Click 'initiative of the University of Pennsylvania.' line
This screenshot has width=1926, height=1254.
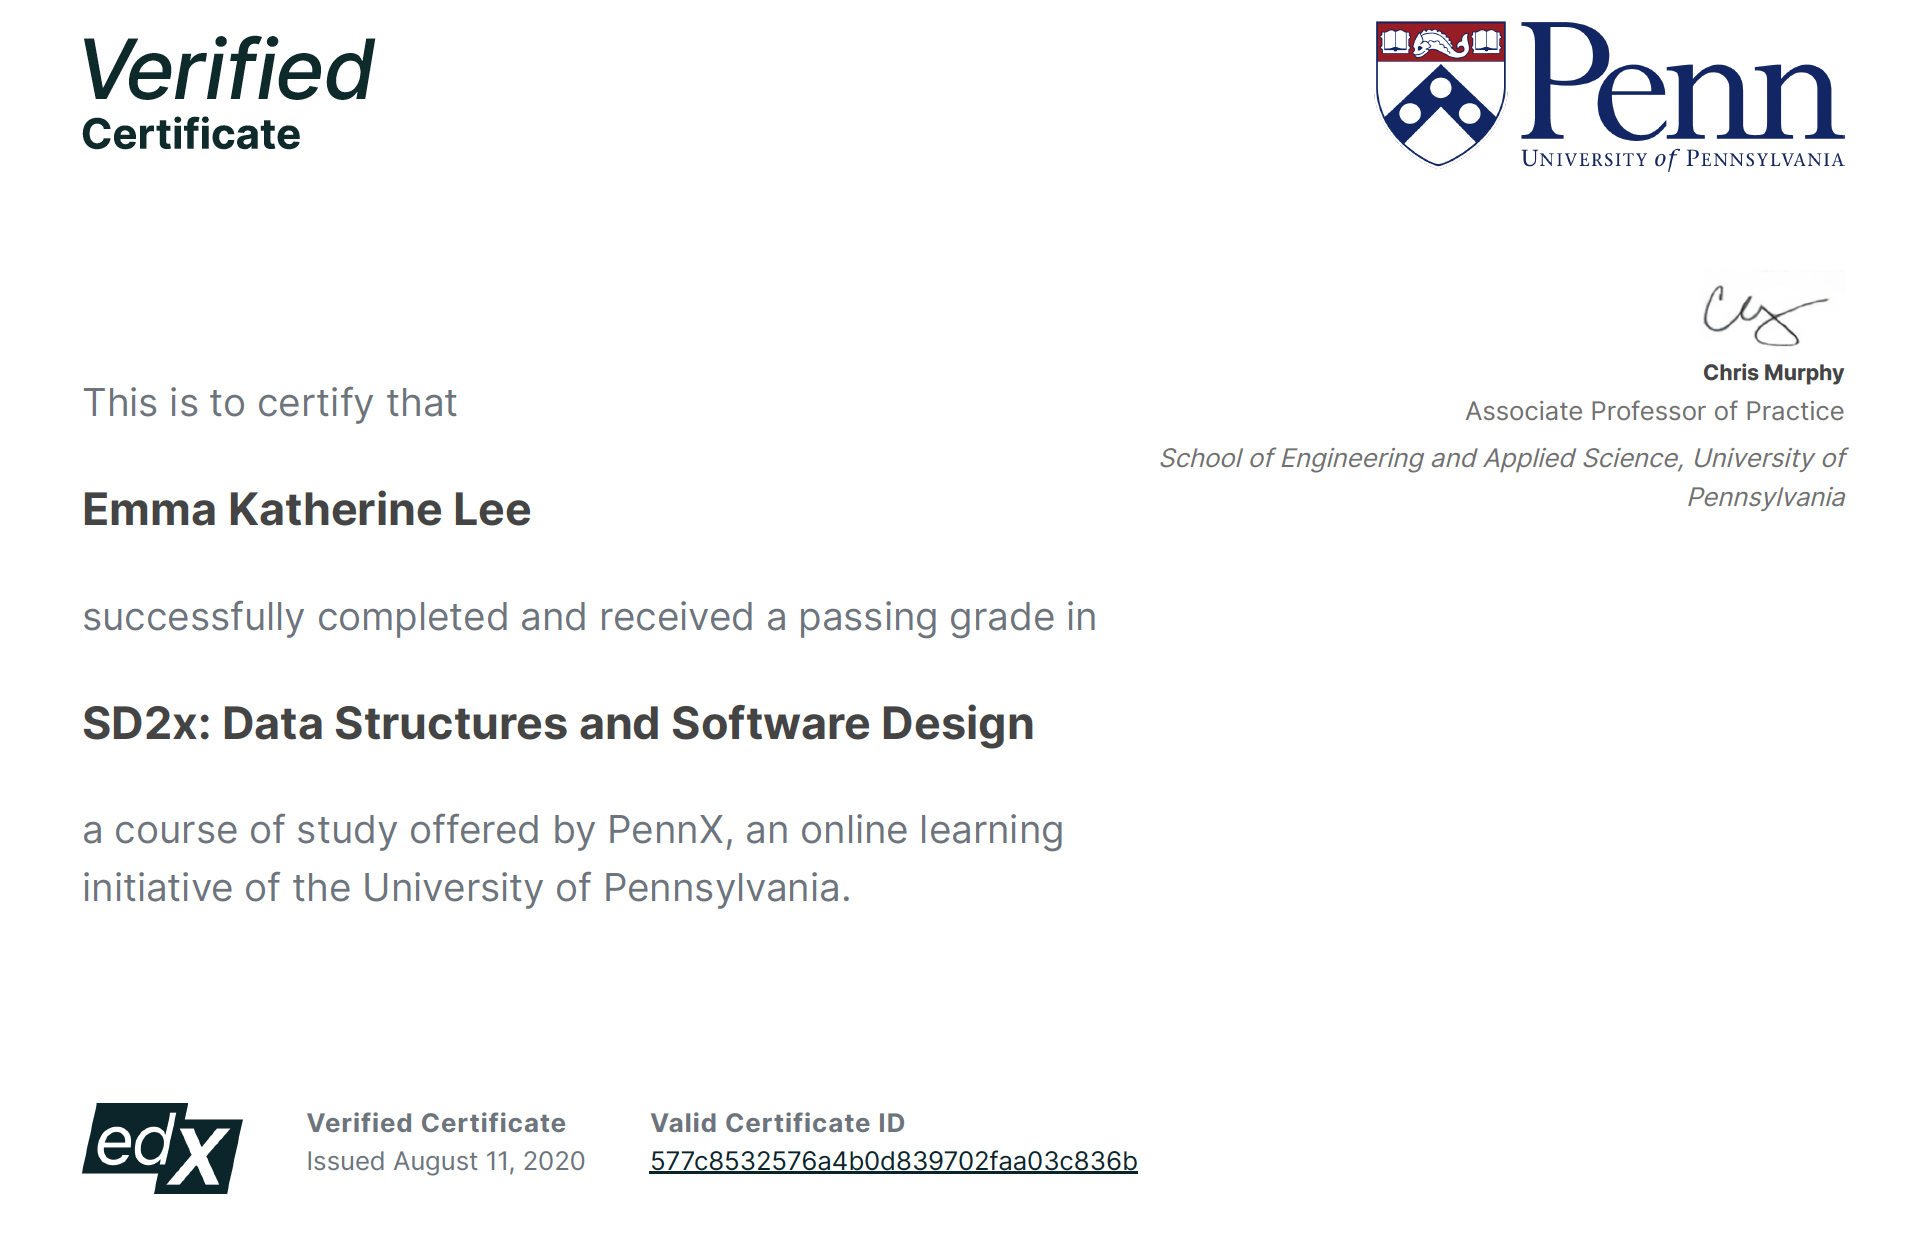tap(466, 888)
